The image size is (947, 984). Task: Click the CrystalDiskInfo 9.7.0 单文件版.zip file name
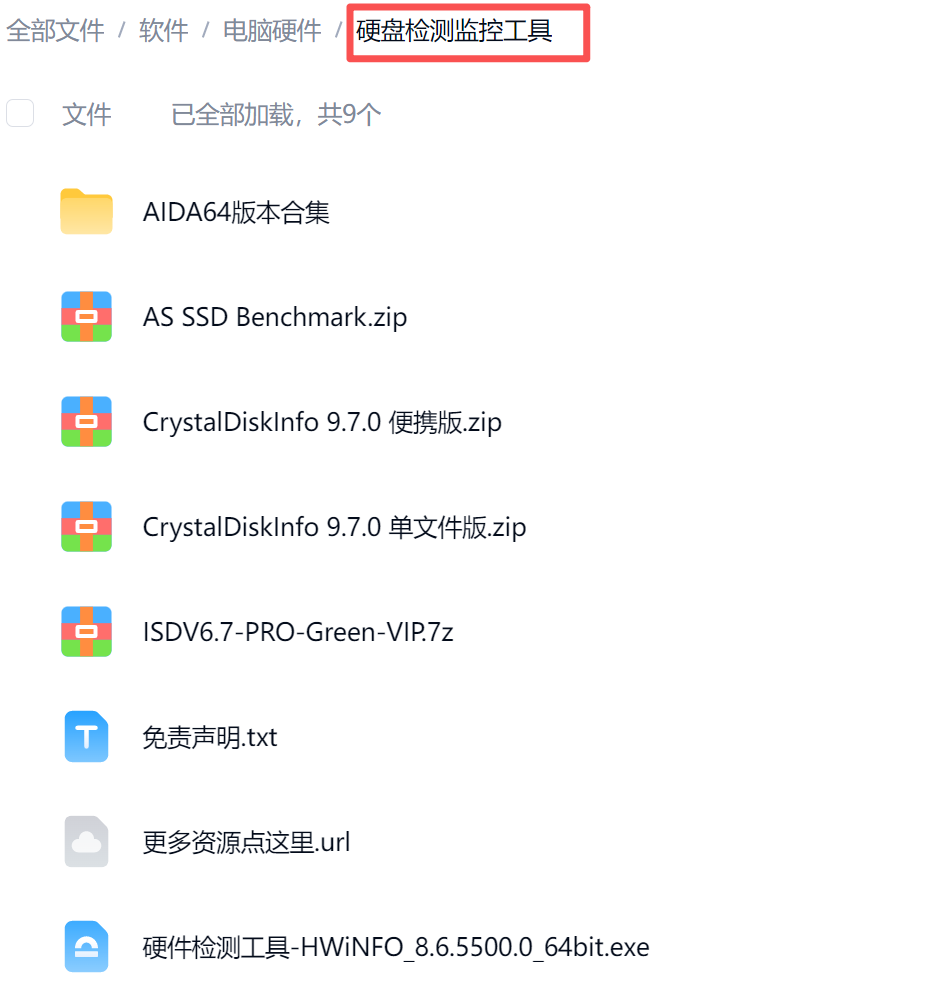(x=334, y=527)
